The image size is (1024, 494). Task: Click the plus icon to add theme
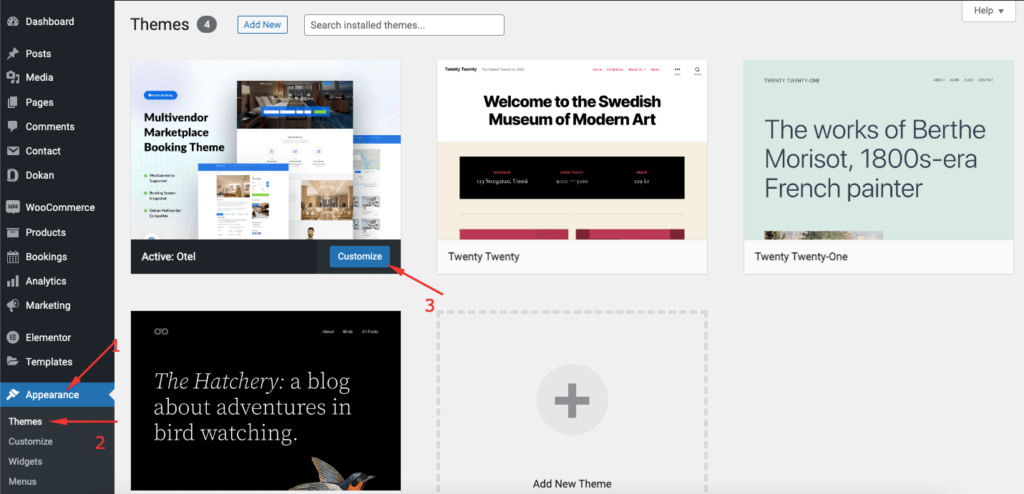tap(572, 400)
